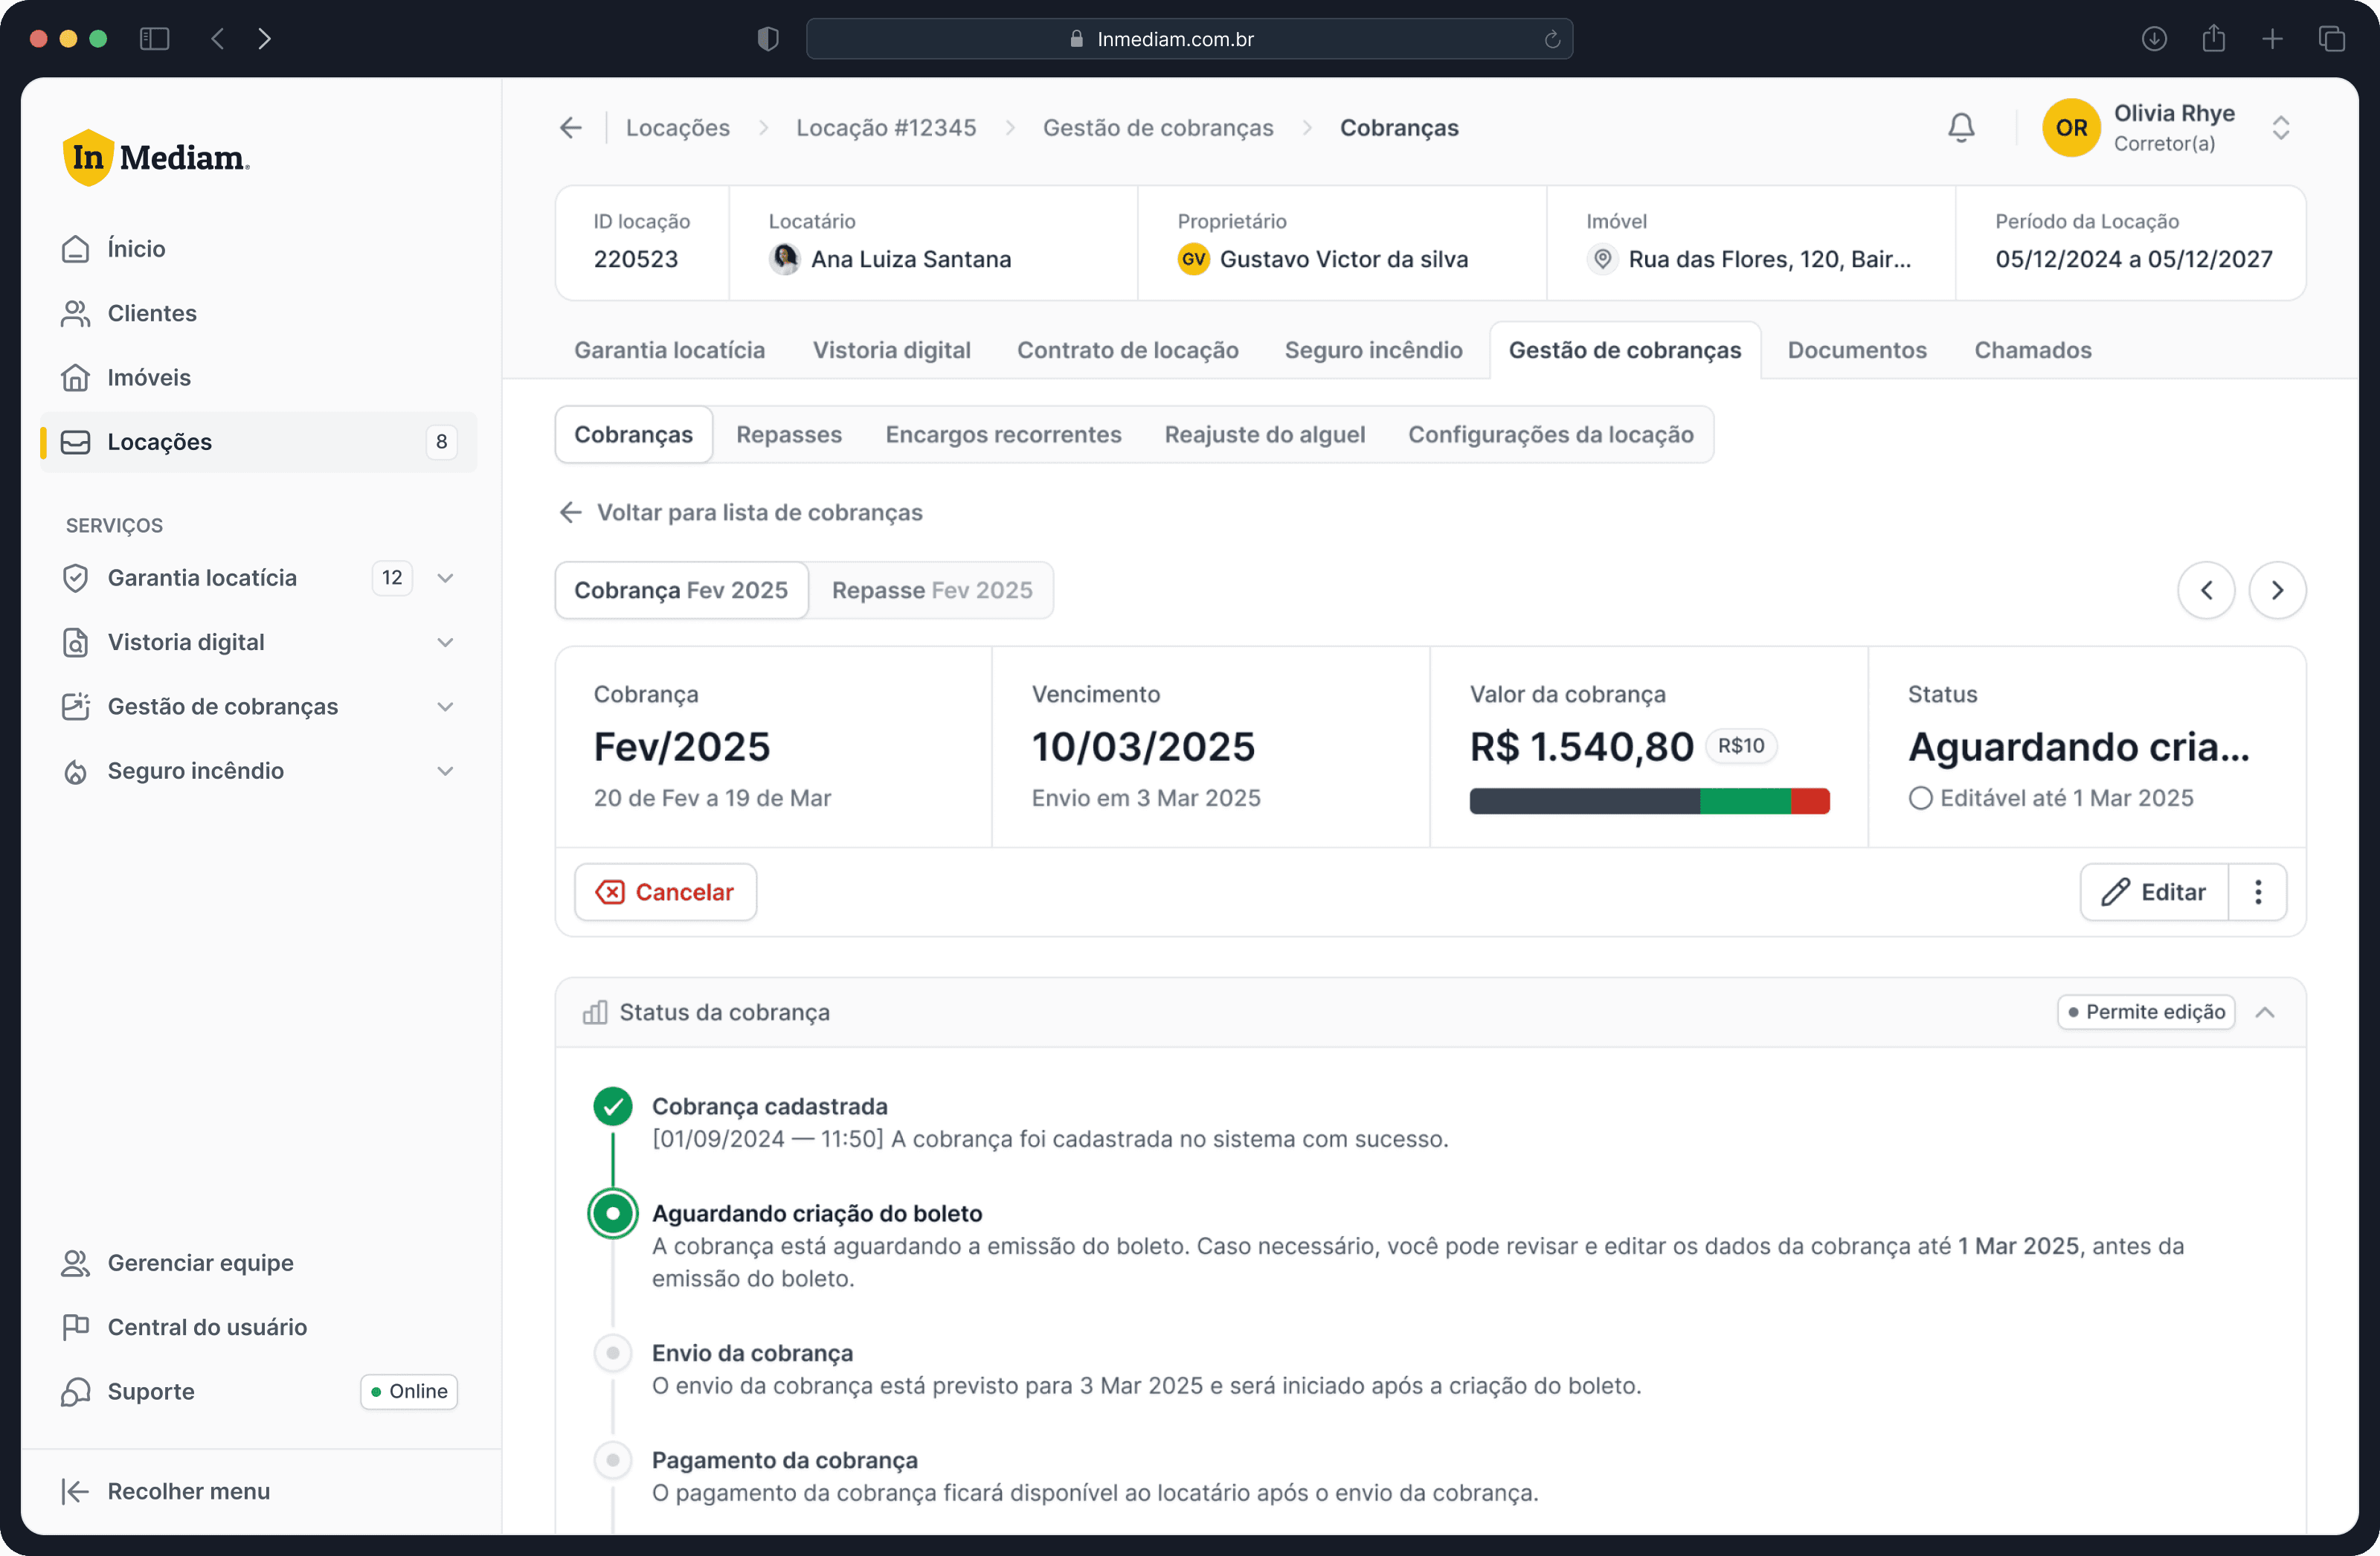Open the Documentos tab
Viewport: 2380px width, 1556px height.
tap(1856, 350)
